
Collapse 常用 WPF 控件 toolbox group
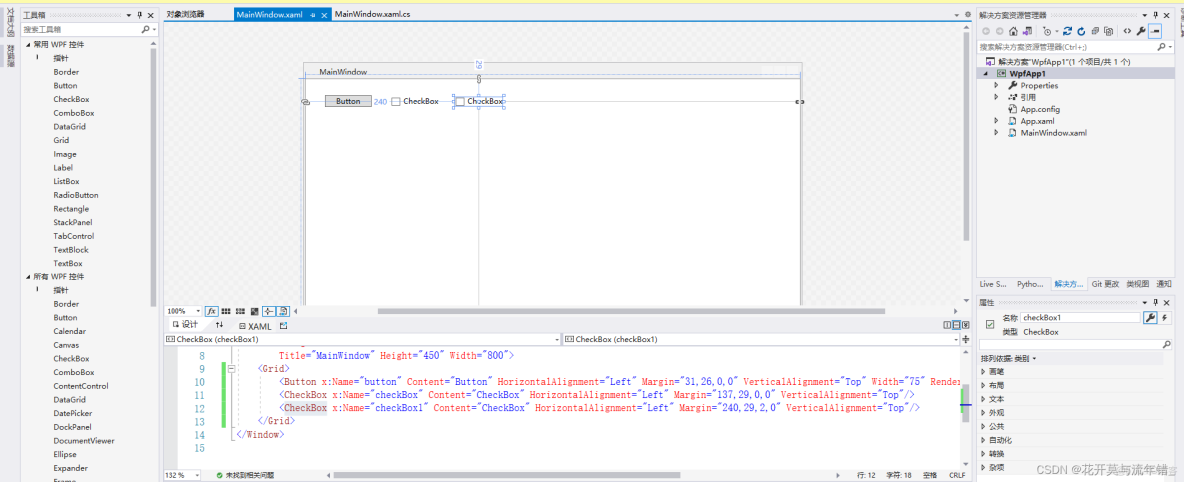tap(28, 45)
